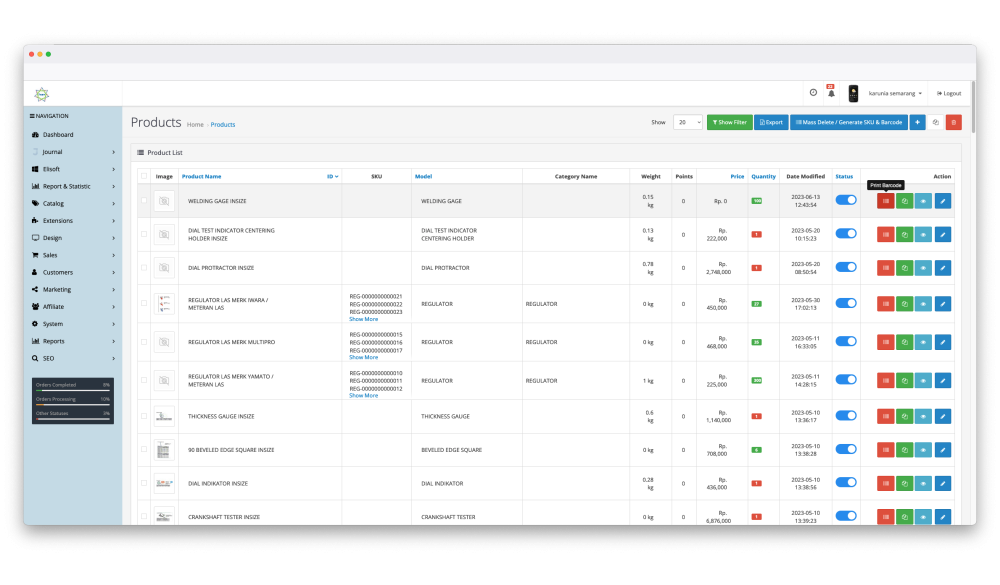Click edit pencil for DIAL PROTRACTOR INSIZE
Image resolution: width=1000 pixels, height=585 pixels.
tap(942, 267)
